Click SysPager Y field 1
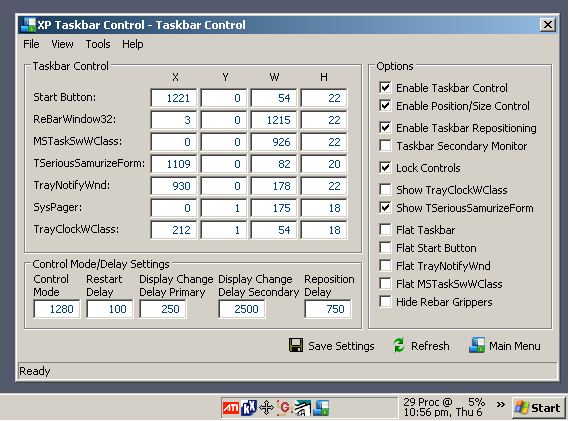Image resolution: width=569 pixels, height=421 pixels. click(x=224, y=208)
